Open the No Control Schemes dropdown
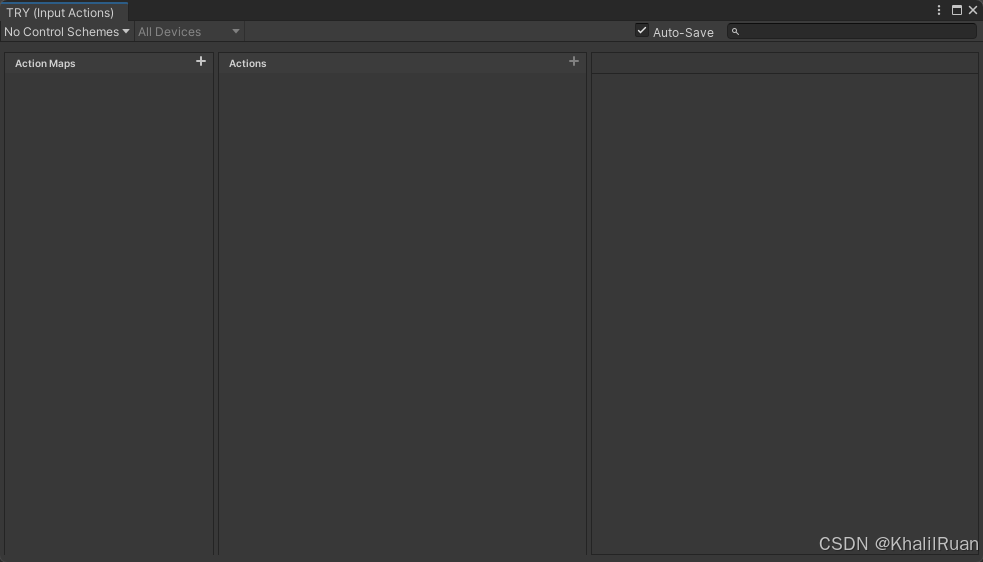The height and width of the screenshot is (562, 983). tap(66, 31)
